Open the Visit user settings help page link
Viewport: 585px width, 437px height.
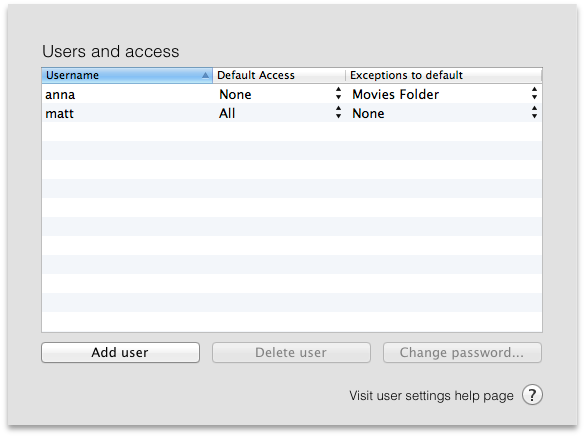pyautogui.click(x=431, y=396)
